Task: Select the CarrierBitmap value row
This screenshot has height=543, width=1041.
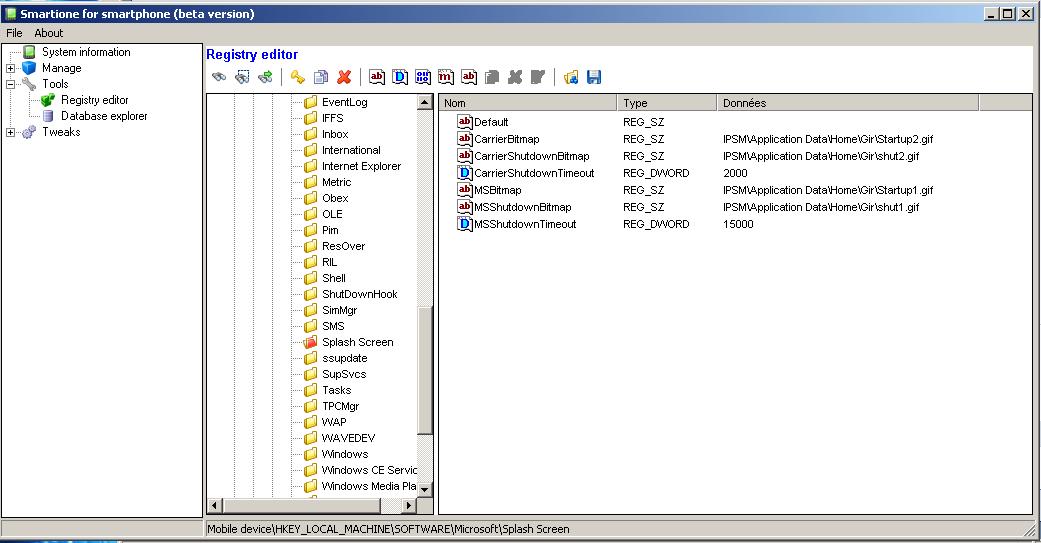Action: pos(507,139)
